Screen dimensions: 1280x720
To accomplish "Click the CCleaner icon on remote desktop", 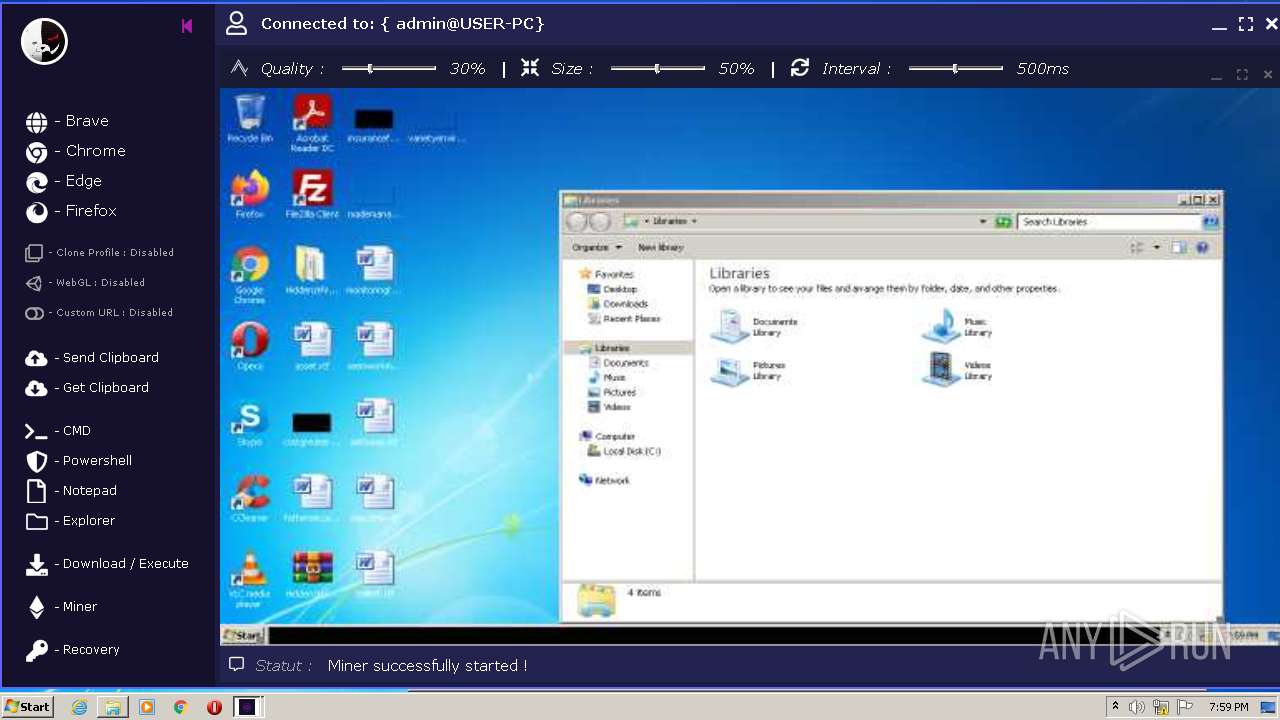I will click(250, 499).
